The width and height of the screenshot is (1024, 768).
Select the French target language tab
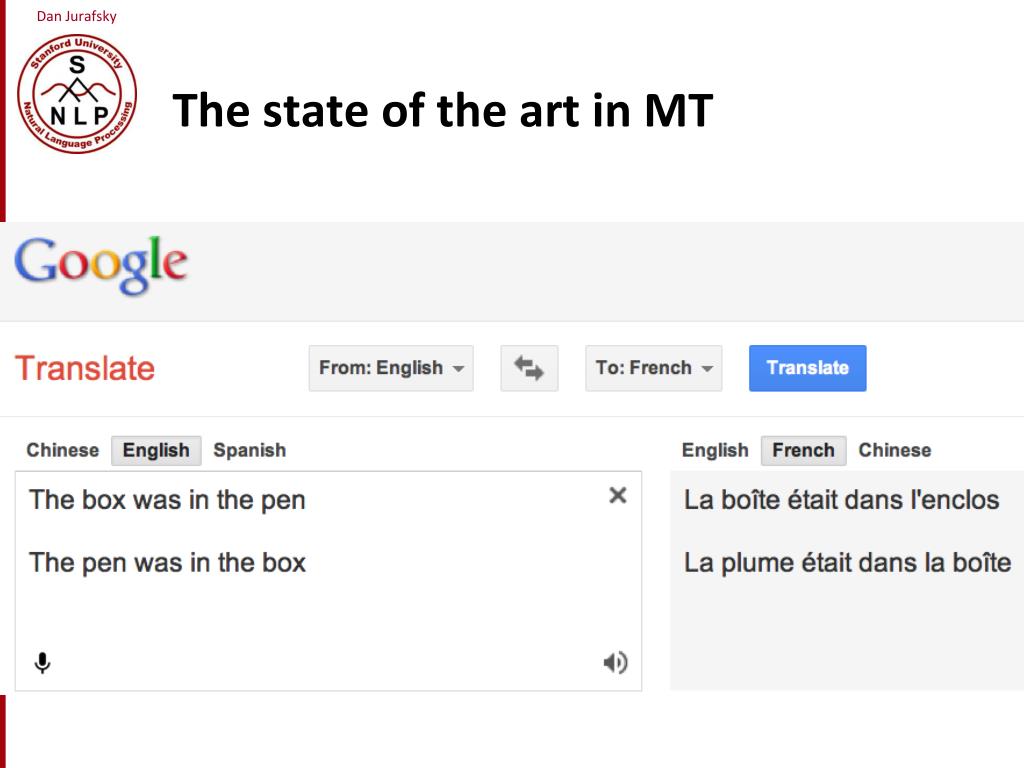click(x=803, y=451)
